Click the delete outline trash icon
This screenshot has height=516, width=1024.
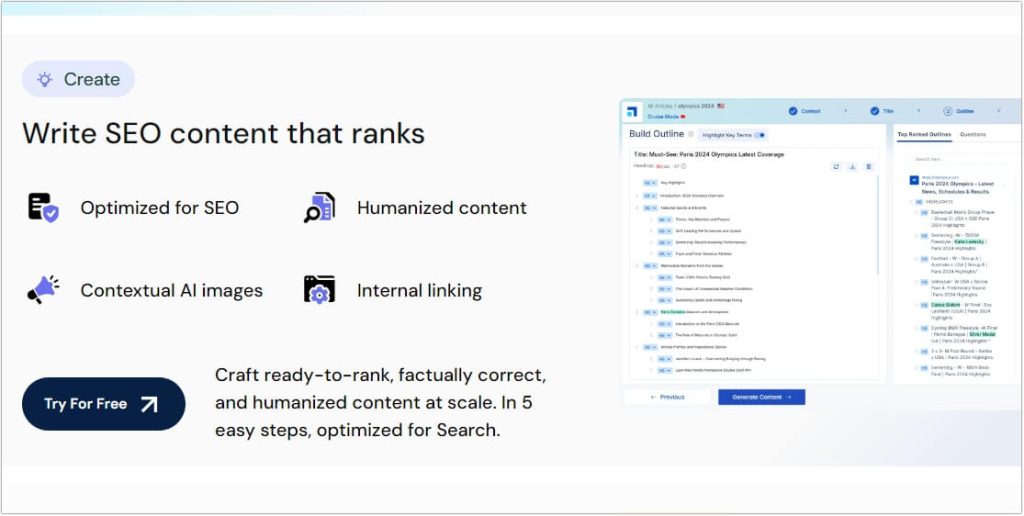pos(868,167)
